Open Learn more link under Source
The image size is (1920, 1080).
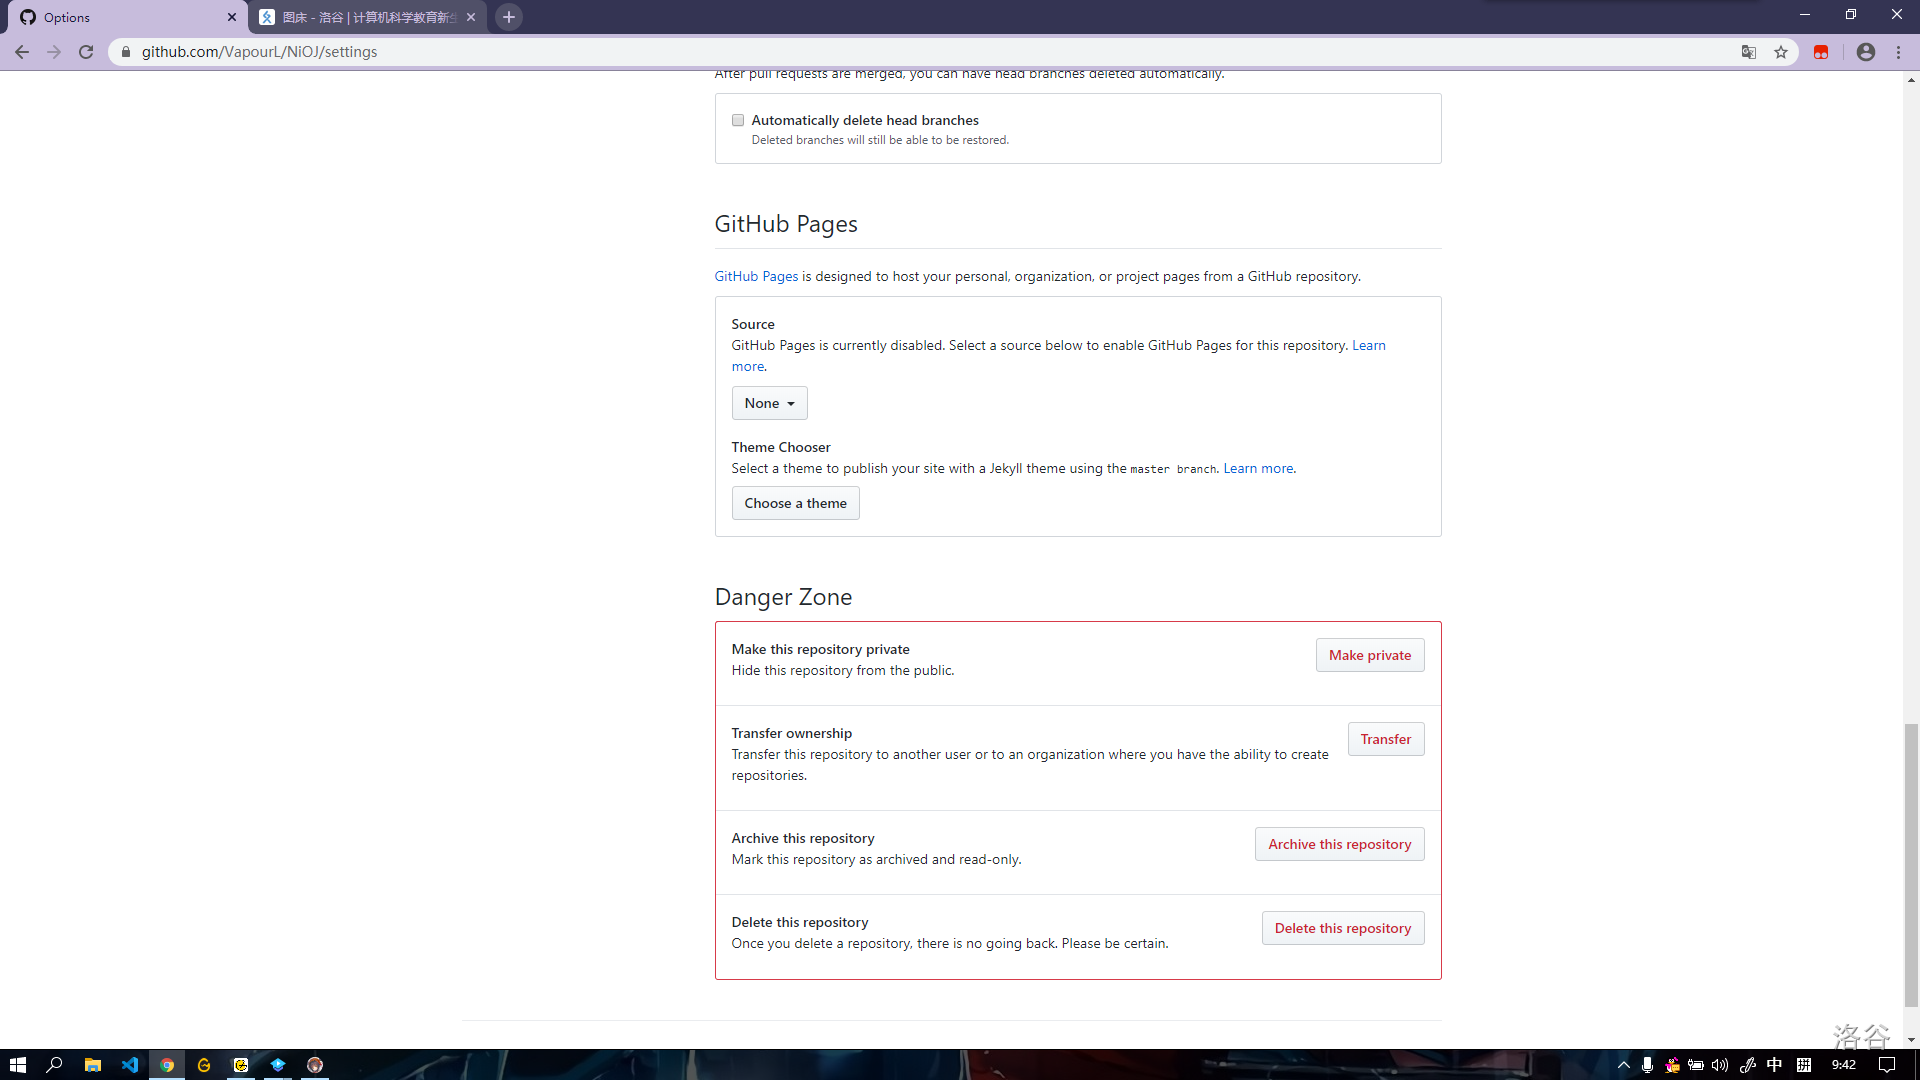[1369, 345]
